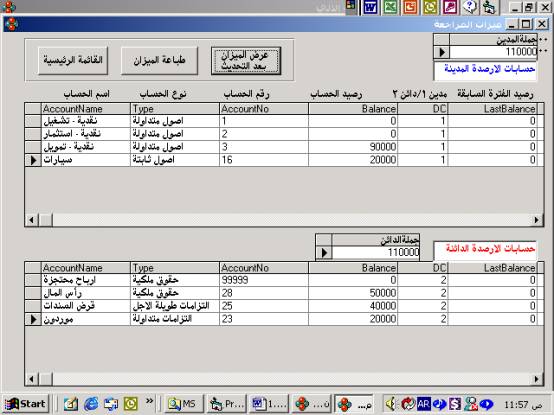Open Outlook from the Office shortcut bar
The image size is (554, 415).
(430, 7)
